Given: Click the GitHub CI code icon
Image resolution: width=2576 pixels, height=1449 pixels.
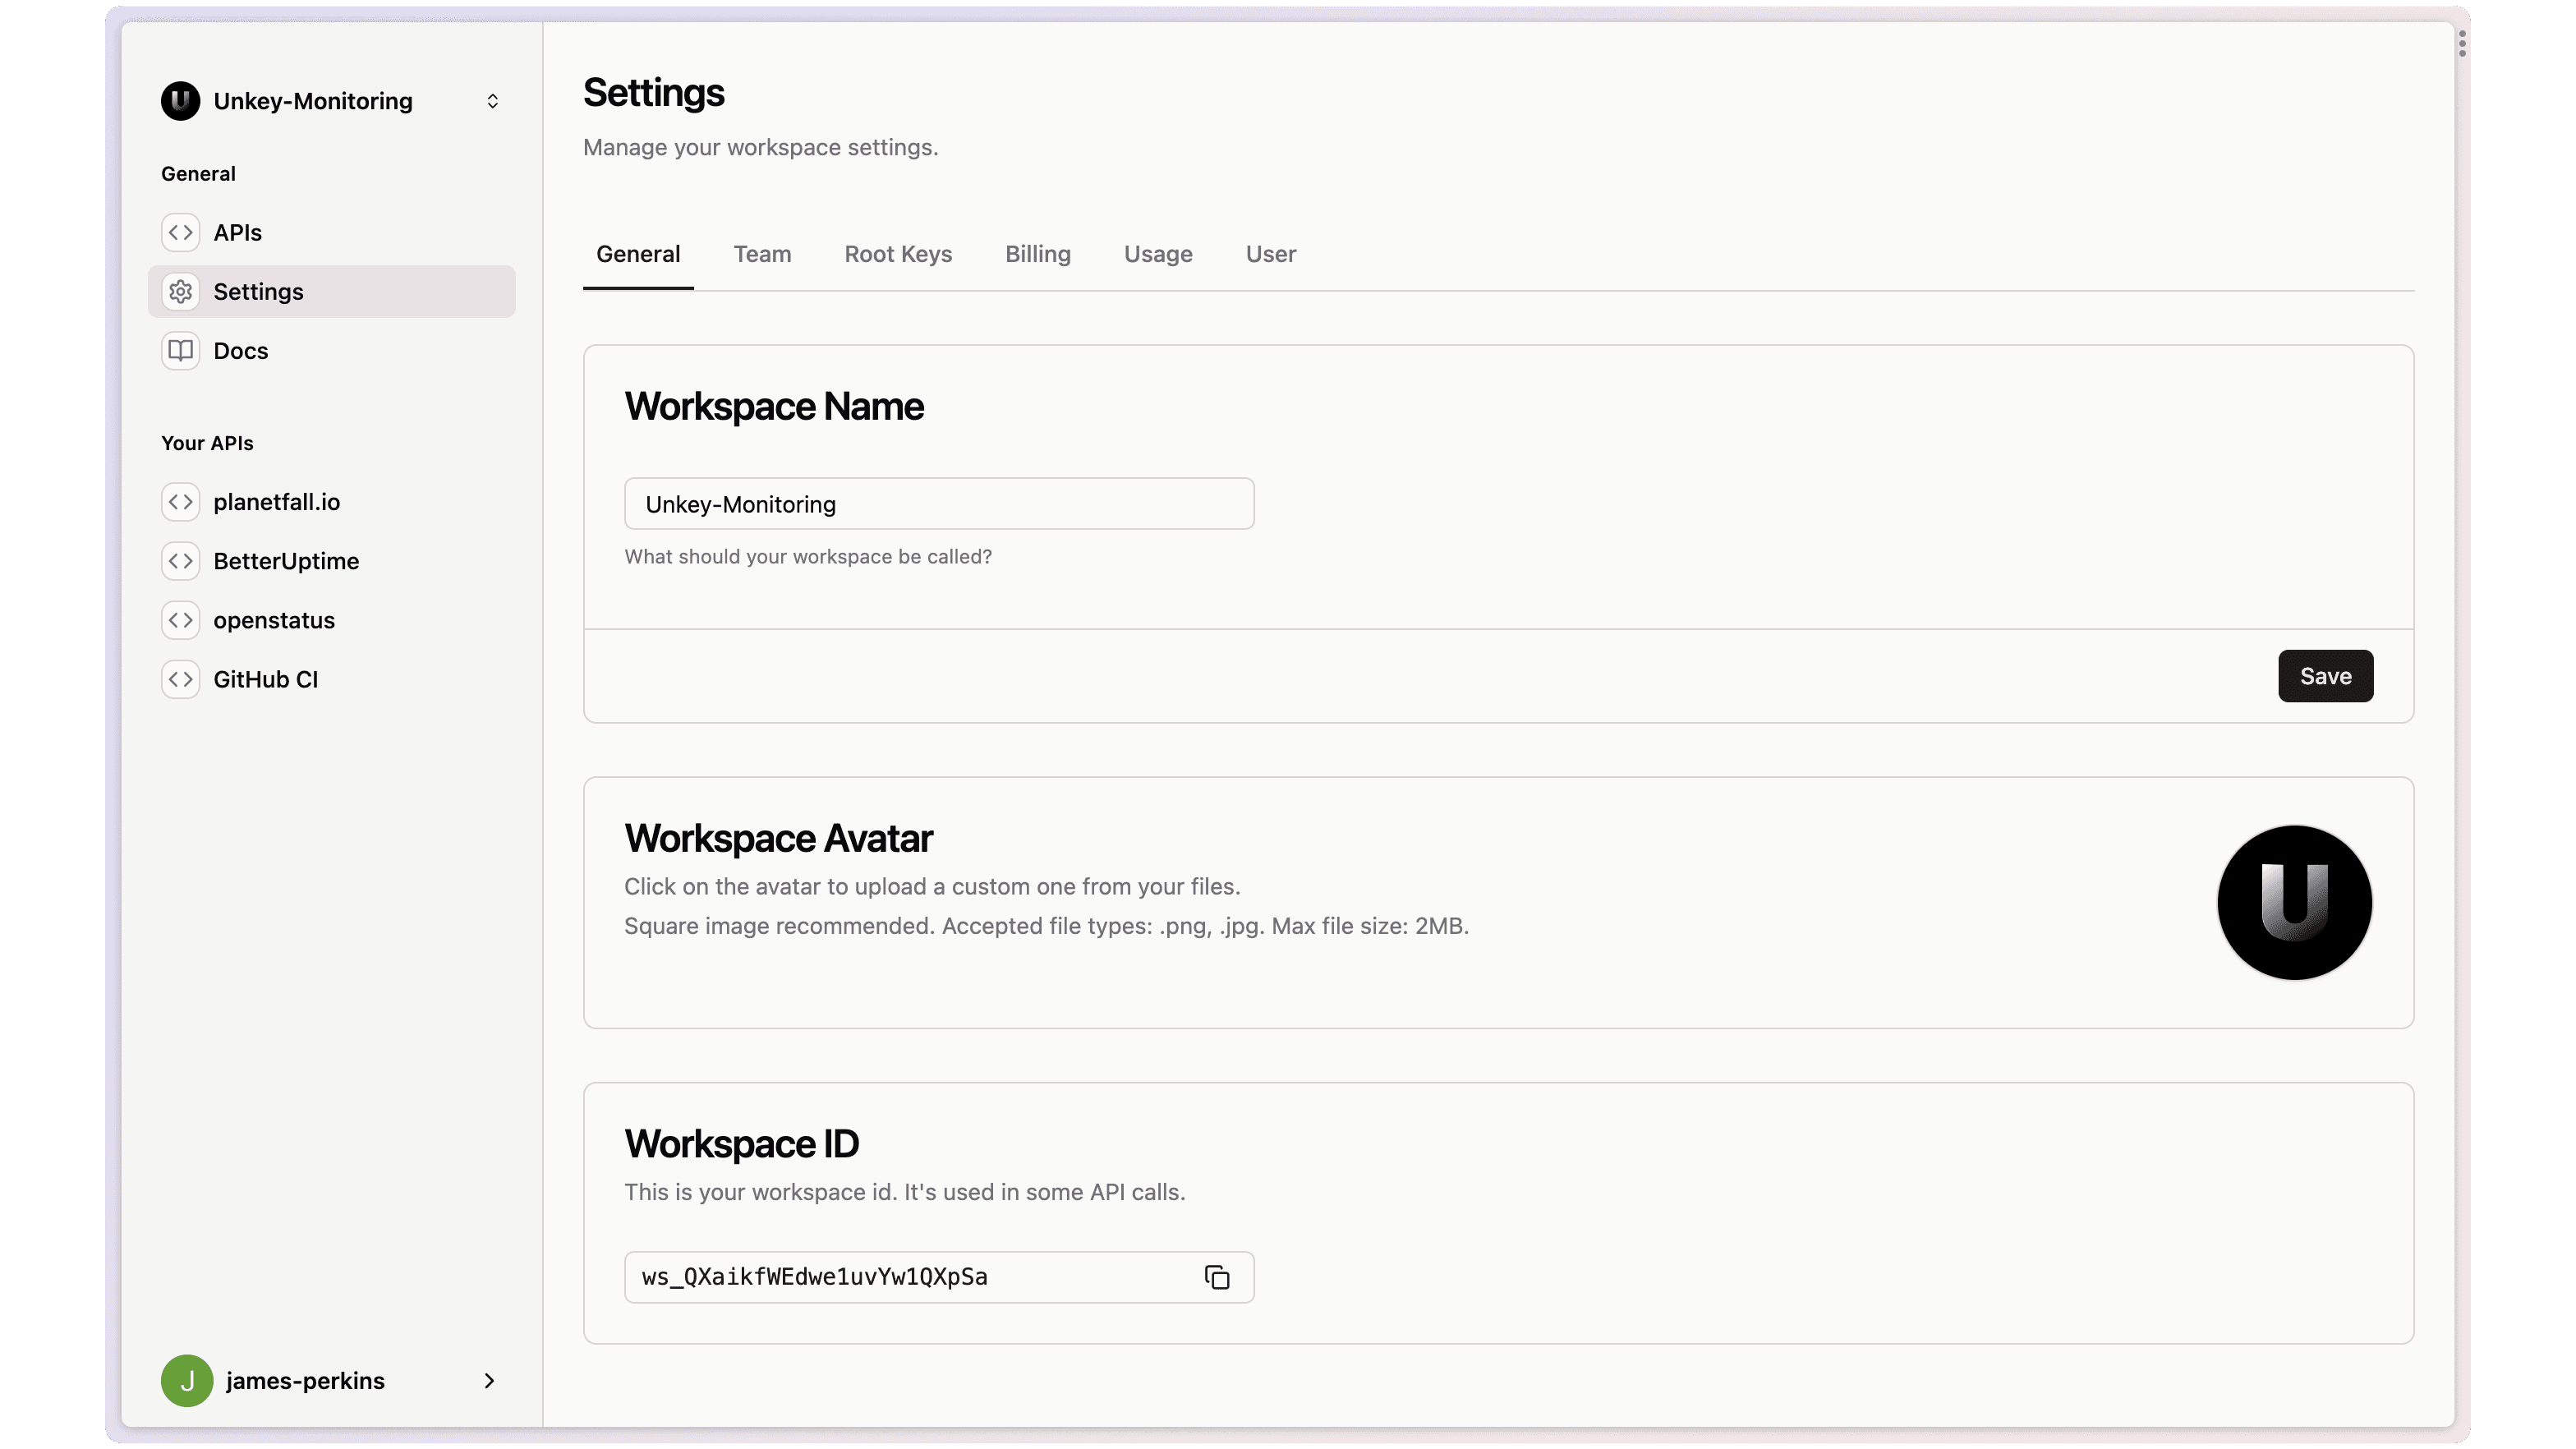Looking at the screenshot, I should (x=179, y=679).
